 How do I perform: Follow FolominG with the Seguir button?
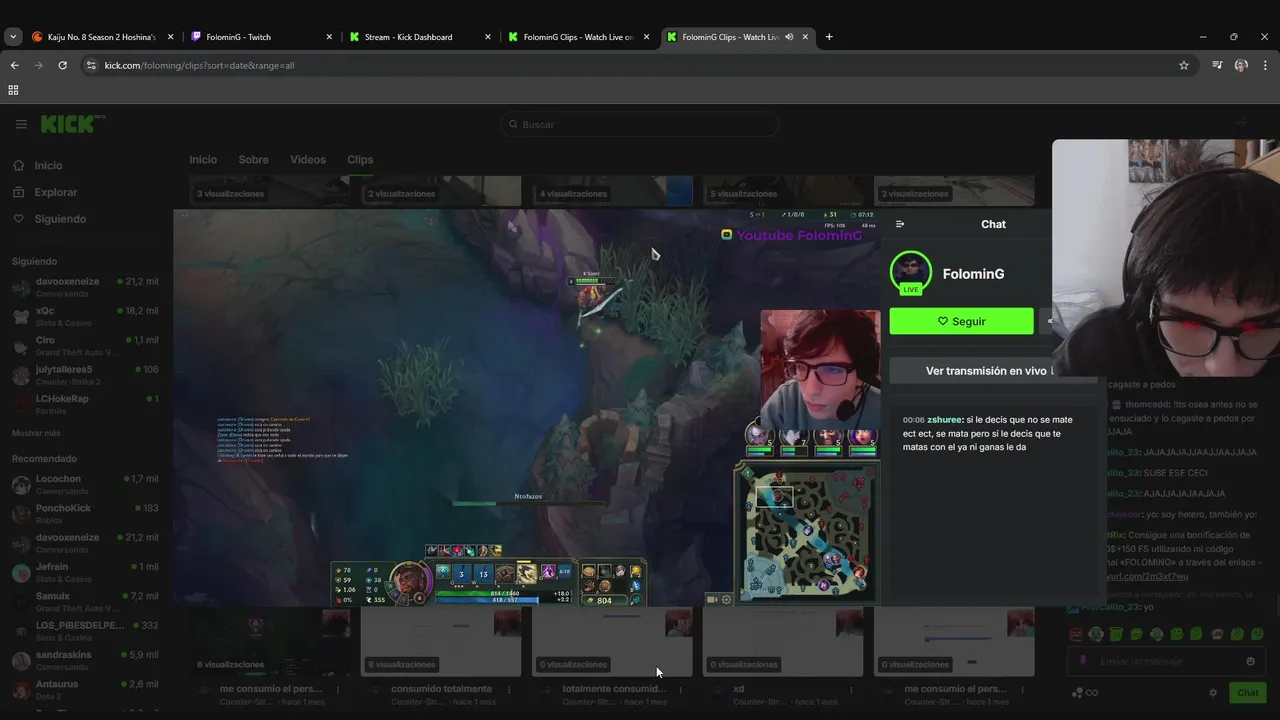961,321
